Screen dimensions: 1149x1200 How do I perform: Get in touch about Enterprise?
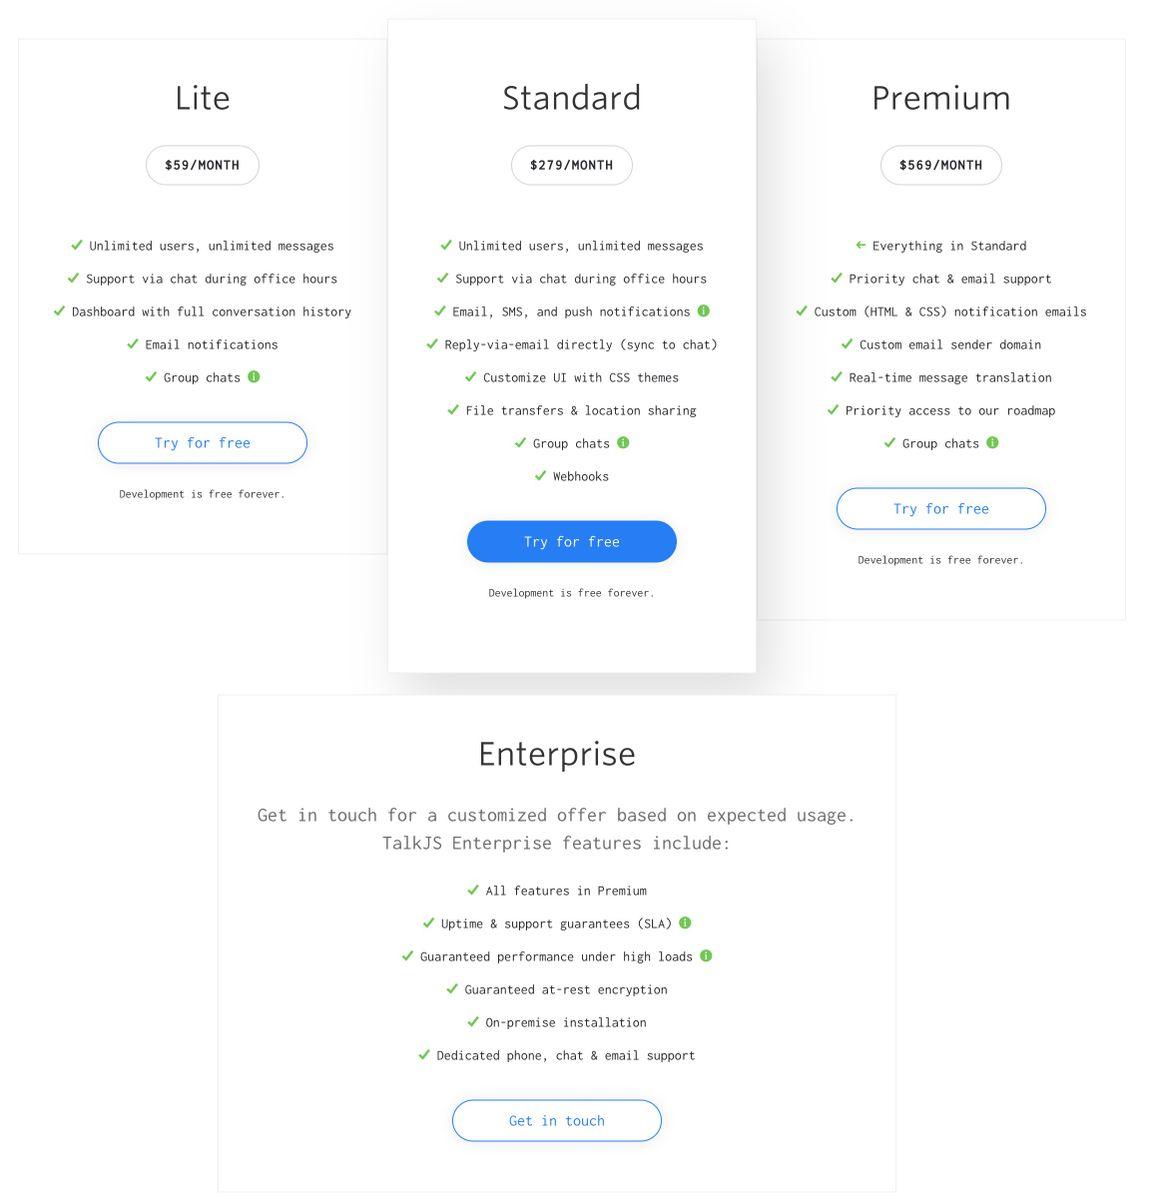557,1121
